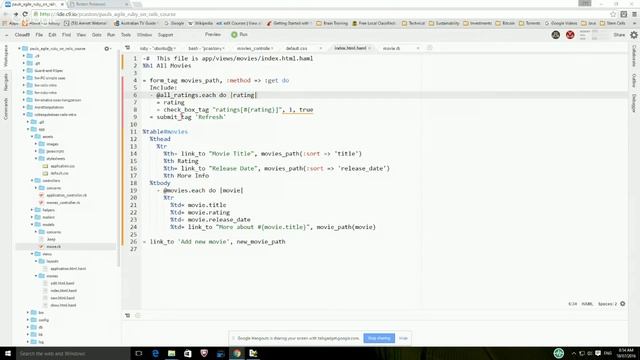Open edit.html.haml in file tree

point(62,283)
